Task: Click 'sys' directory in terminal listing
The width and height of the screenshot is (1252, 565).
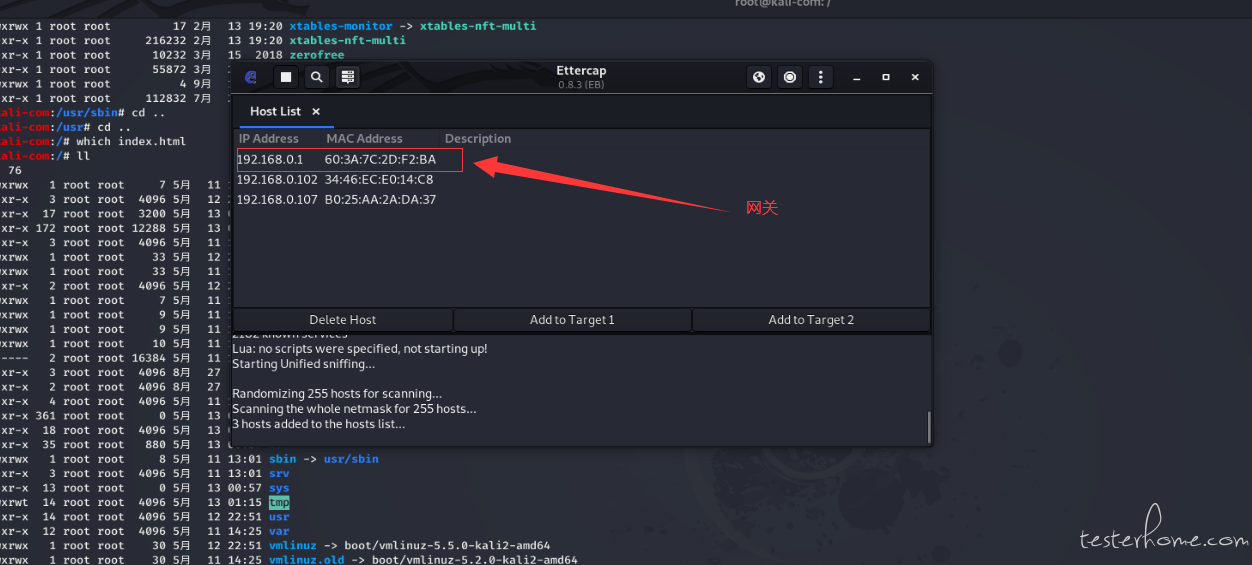Action: [x=279, y=488]
